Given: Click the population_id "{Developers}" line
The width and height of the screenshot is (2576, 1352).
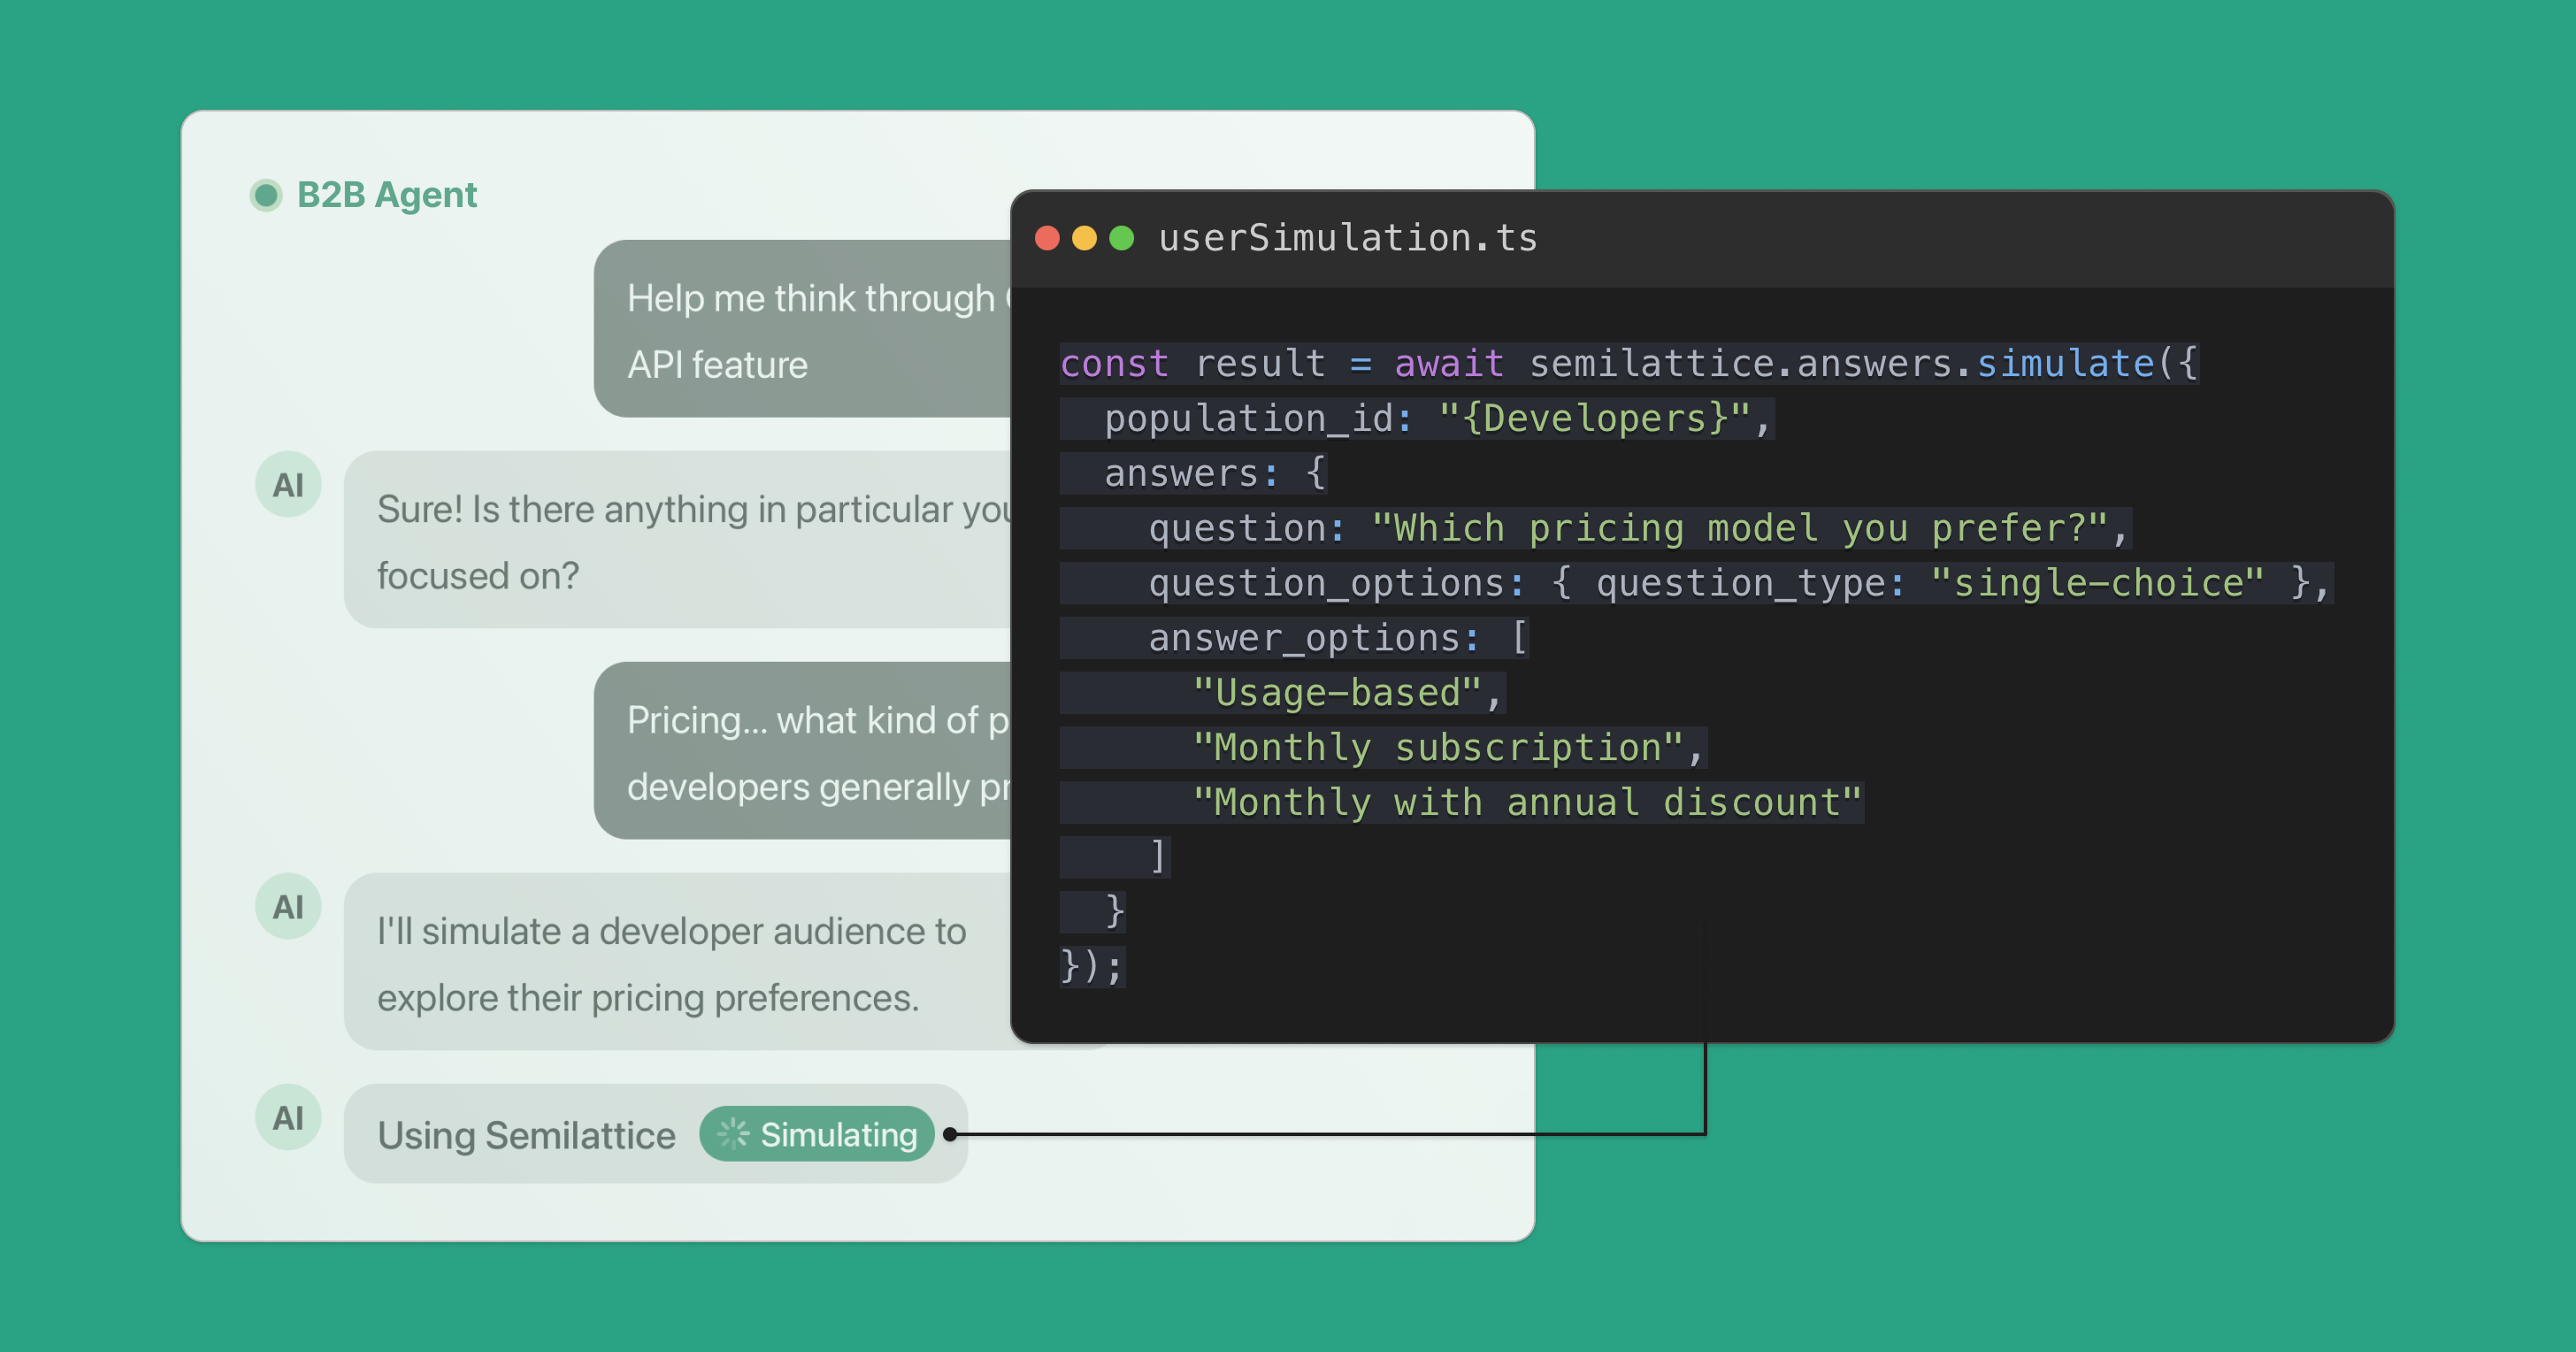Looking at the screenshot, I should tap(1417, 418).
